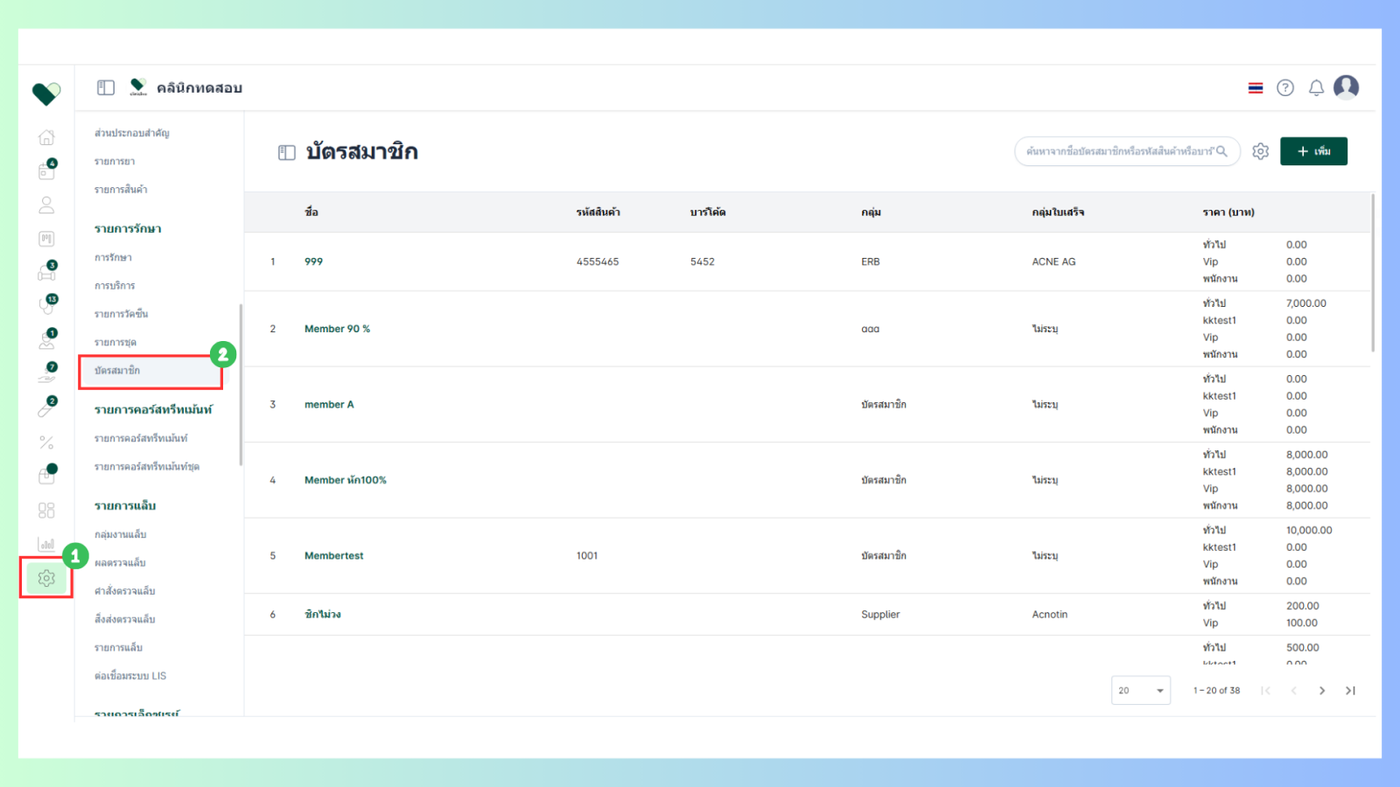Click the panel icon beside the บัตรสมาชิก title

pyautogui.click(x=287, y=152)
